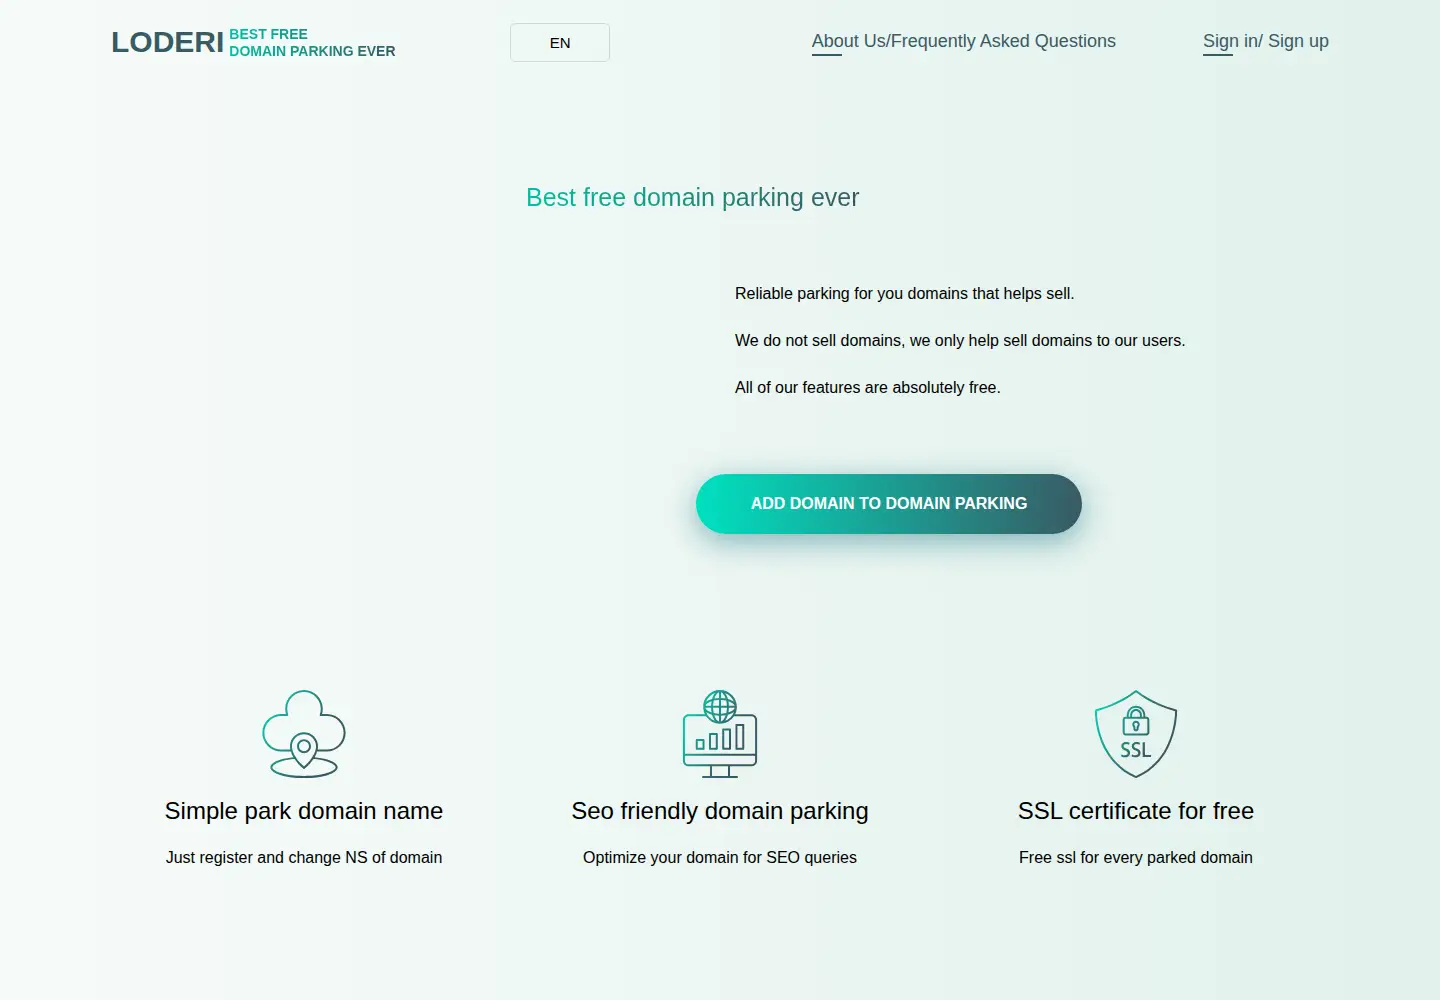Select the 'Best free domain parking ever' heading
This screenshot has height=1000, width=1440.
click(693, 198)
